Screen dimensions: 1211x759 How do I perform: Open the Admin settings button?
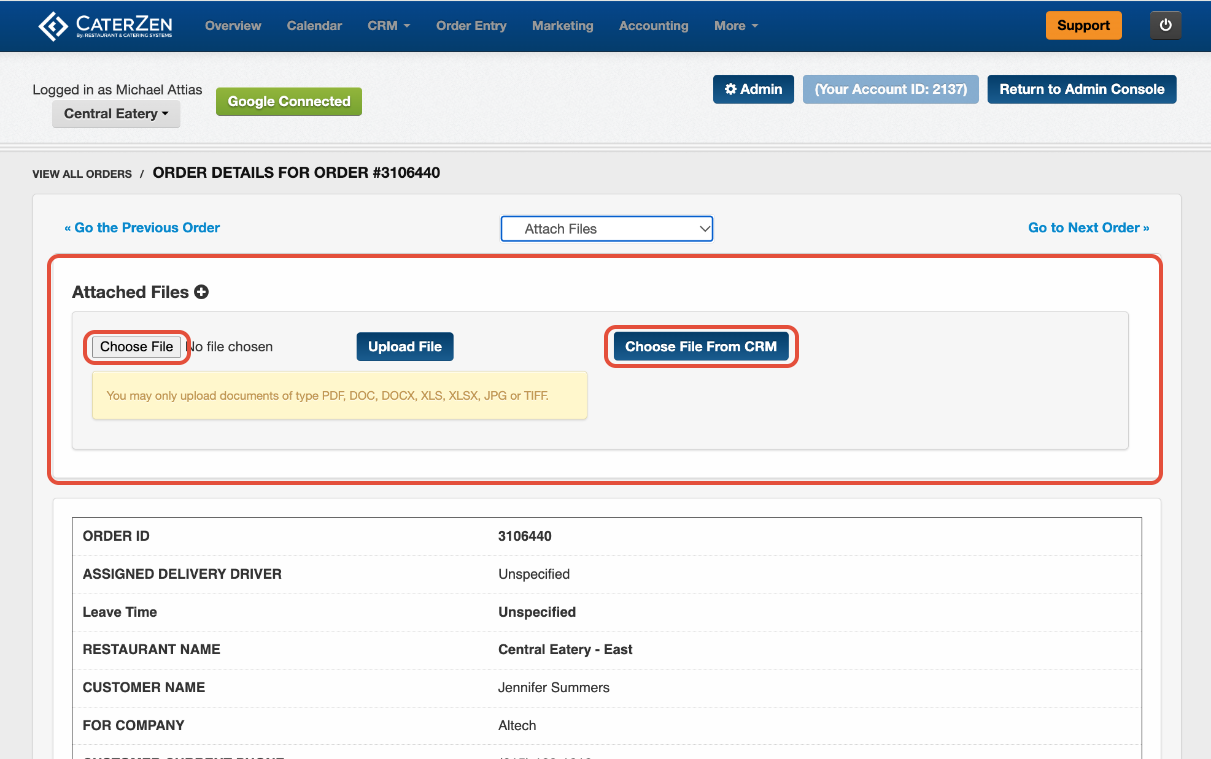[x=754, y=89]
